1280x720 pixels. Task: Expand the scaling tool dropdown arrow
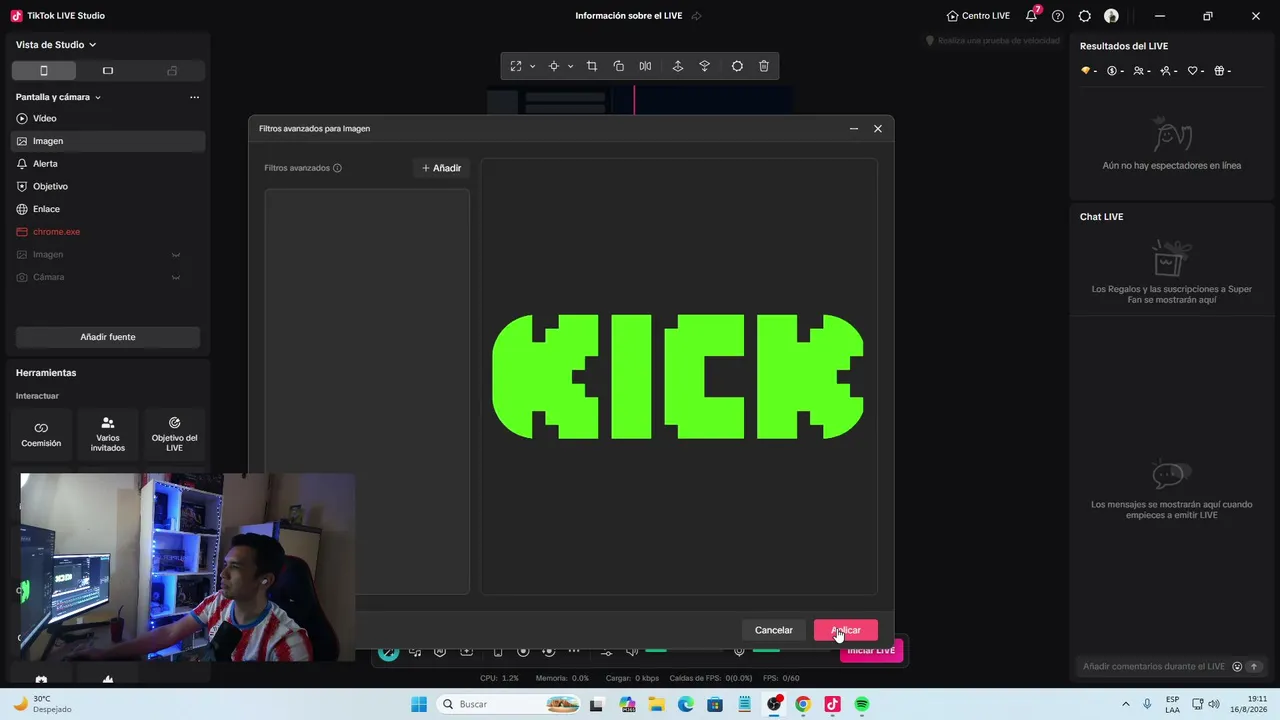pyautogui.click(x=532, y=67)
